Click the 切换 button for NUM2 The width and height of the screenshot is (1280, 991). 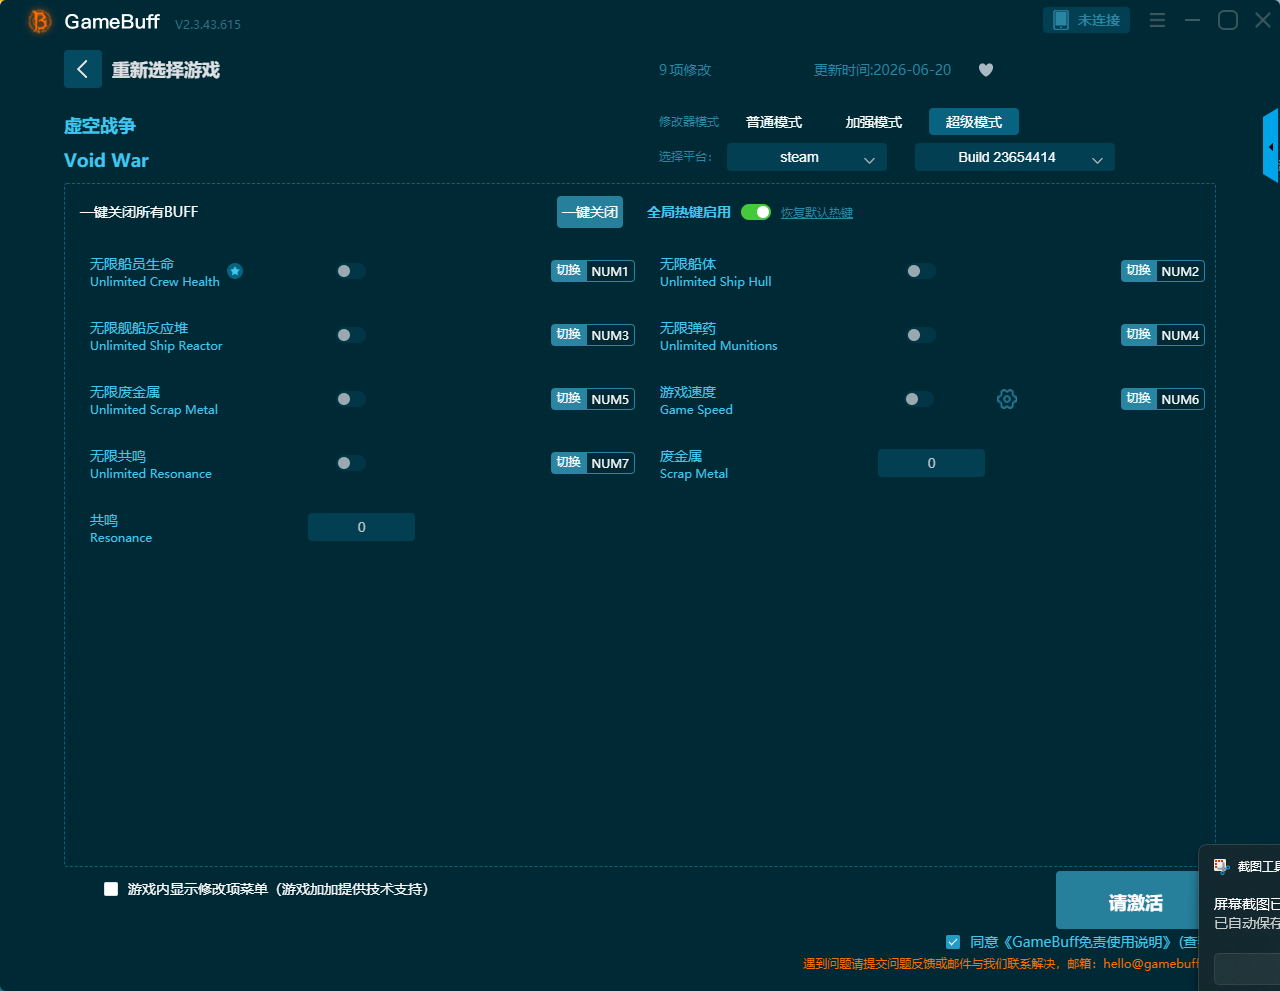tap(1139, 271)
